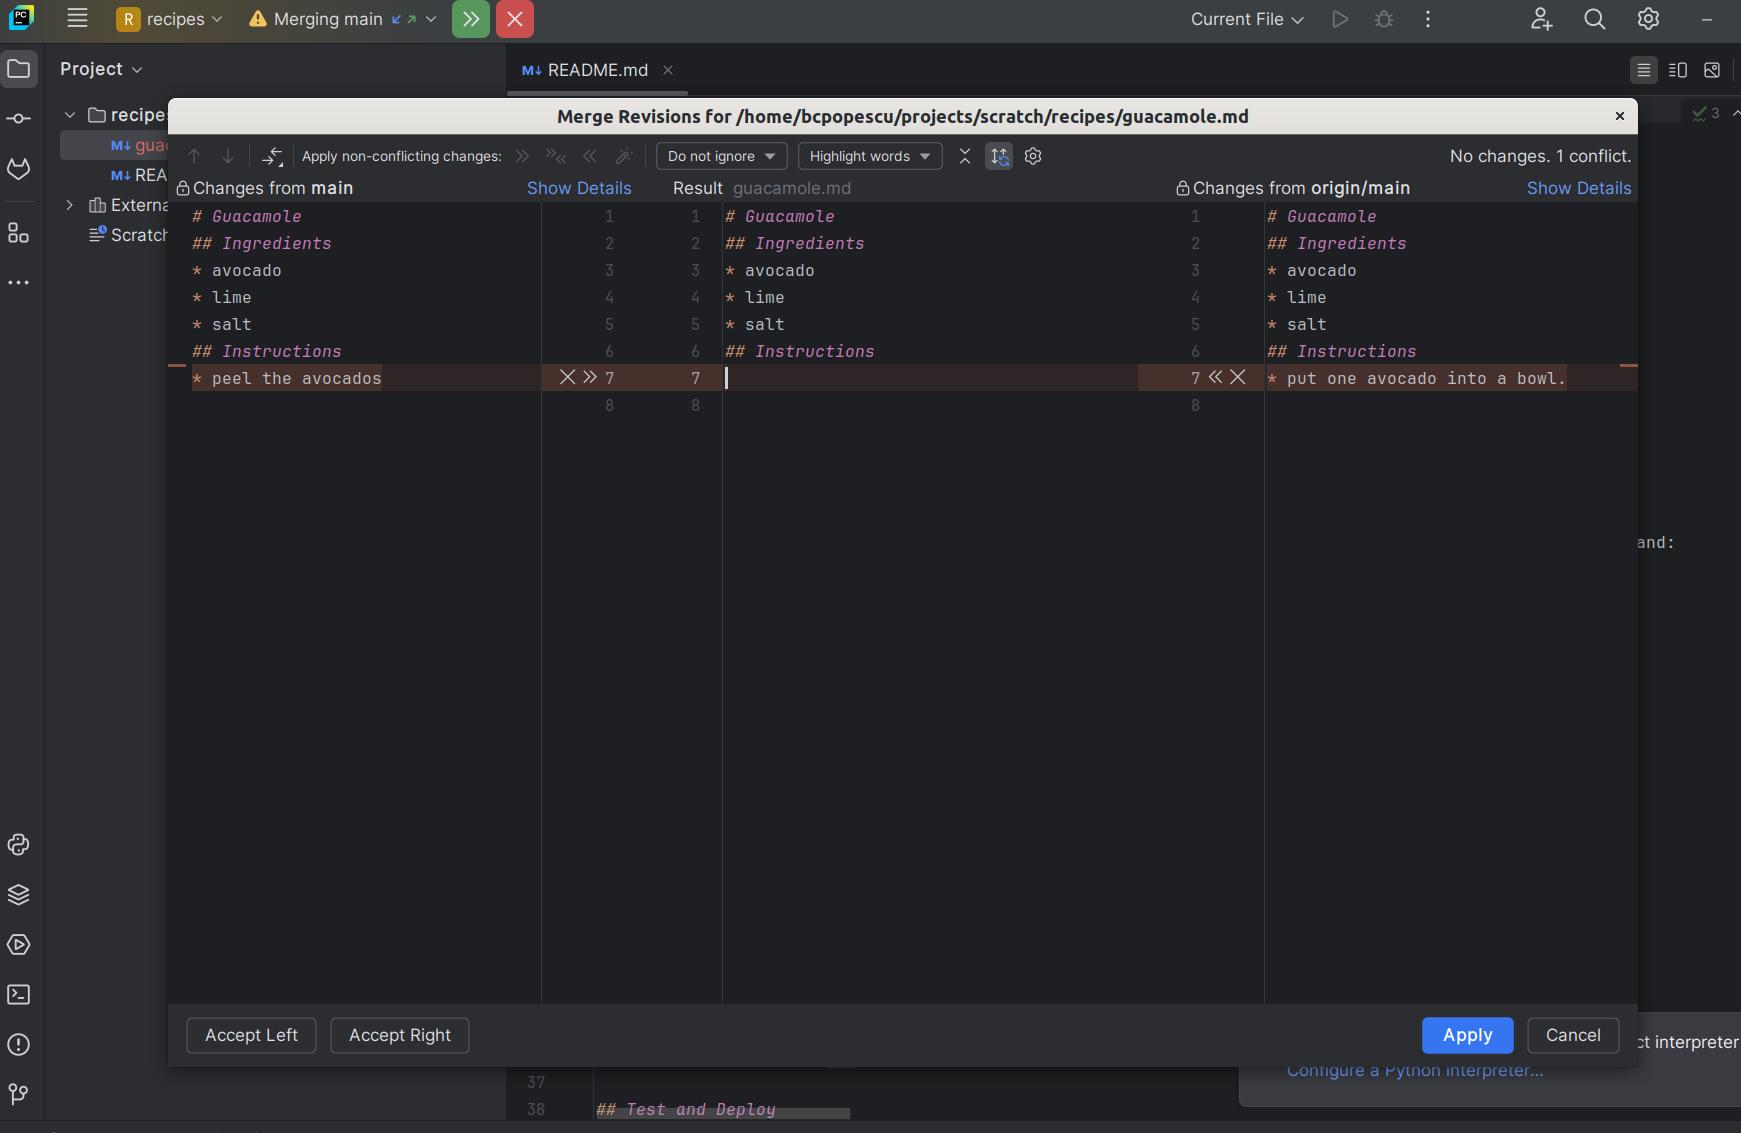Open the Merge Requests tool window
The height and width of the screenshot is (1133, 1741).
19,169
